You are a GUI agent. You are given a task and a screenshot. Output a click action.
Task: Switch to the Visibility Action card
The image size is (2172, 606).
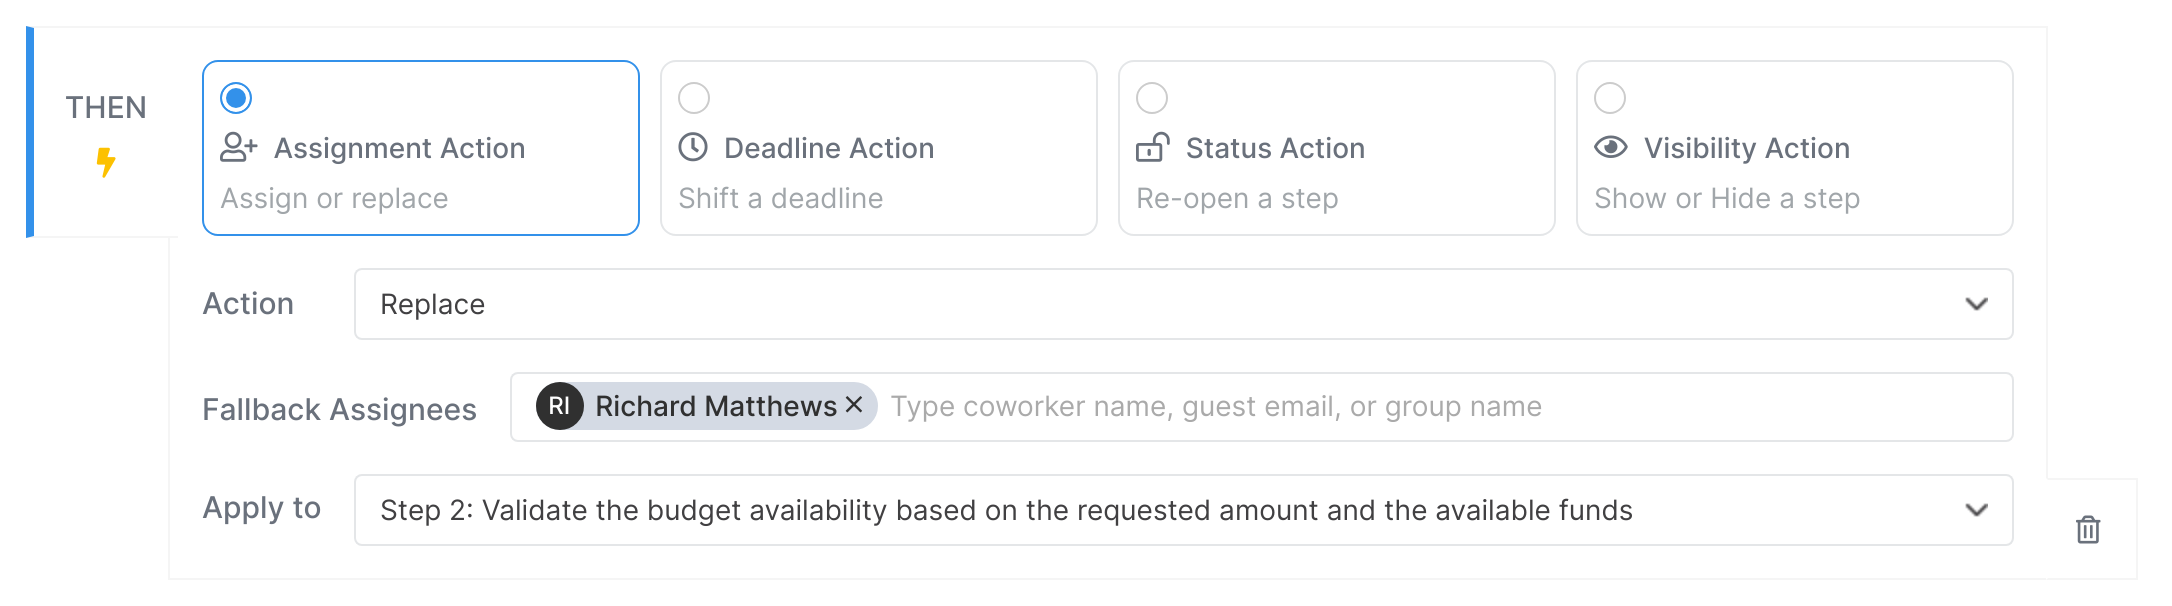(x=1793, y=150)
